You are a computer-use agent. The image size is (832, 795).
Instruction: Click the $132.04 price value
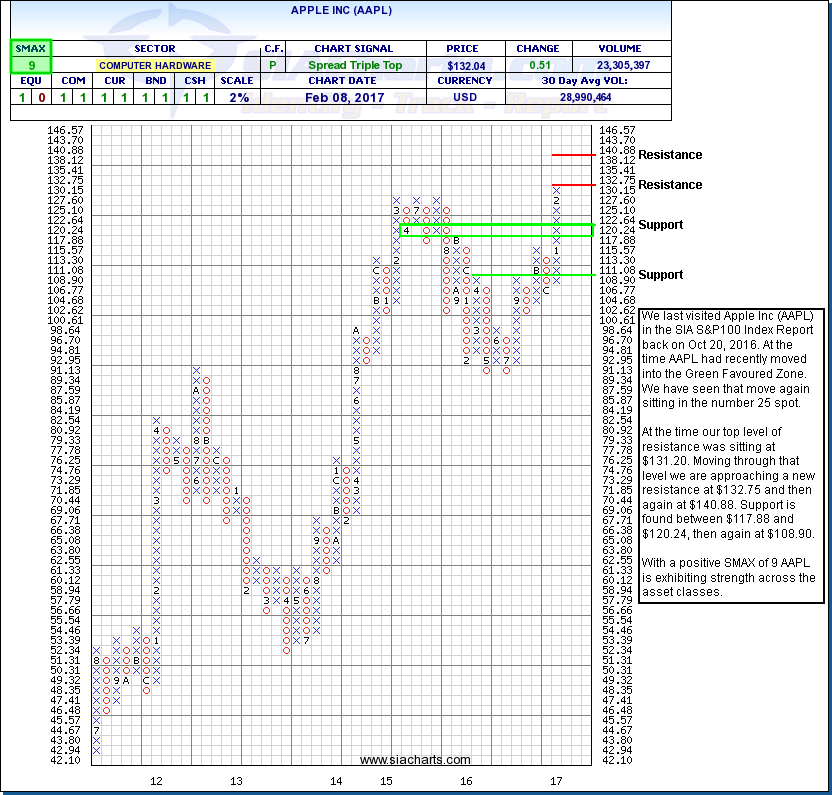(x=455, y=65)
